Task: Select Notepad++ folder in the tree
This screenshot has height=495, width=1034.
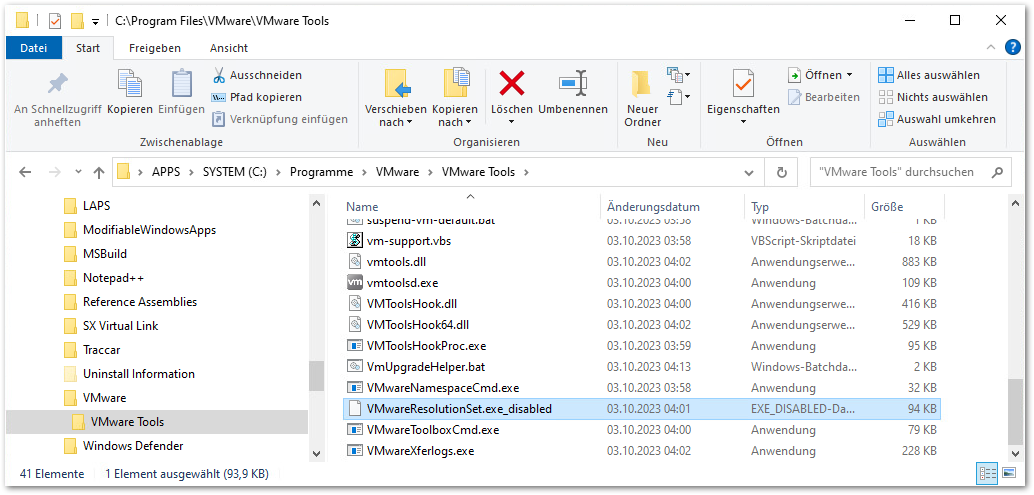Action: [x=113, y=277]
